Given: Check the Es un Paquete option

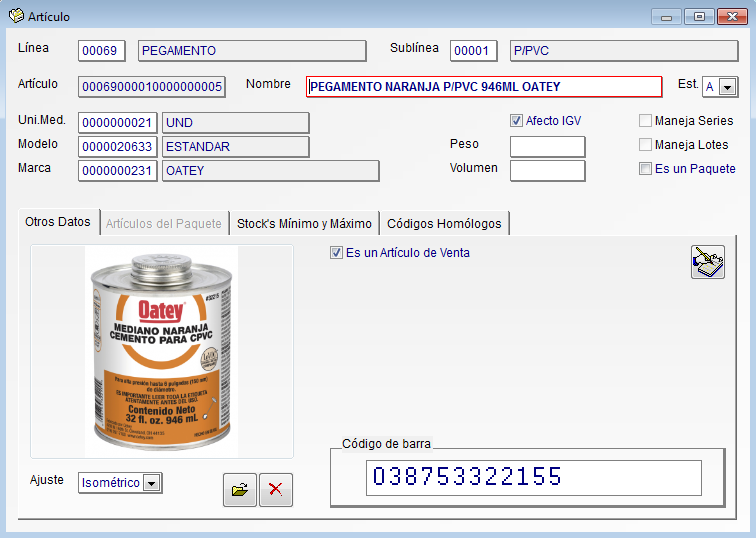Looking at the screenshot, I should (645, 169).
